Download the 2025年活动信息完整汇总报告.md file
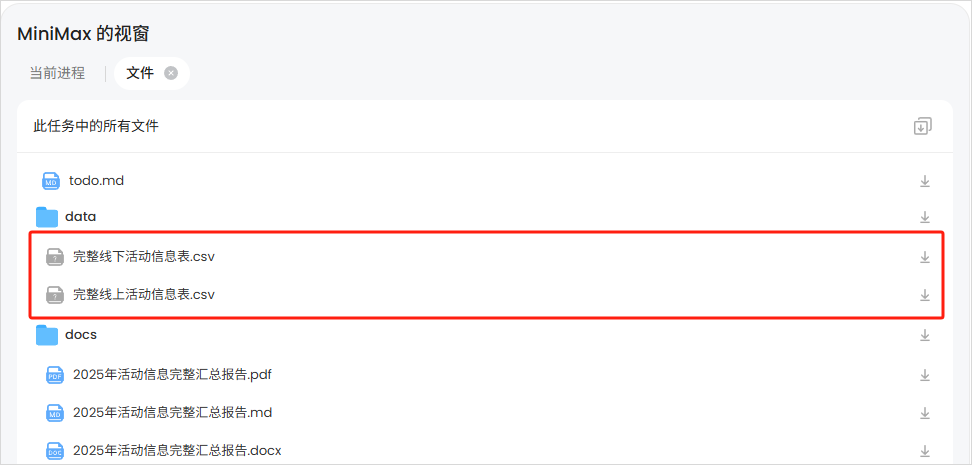 [925, 413]
